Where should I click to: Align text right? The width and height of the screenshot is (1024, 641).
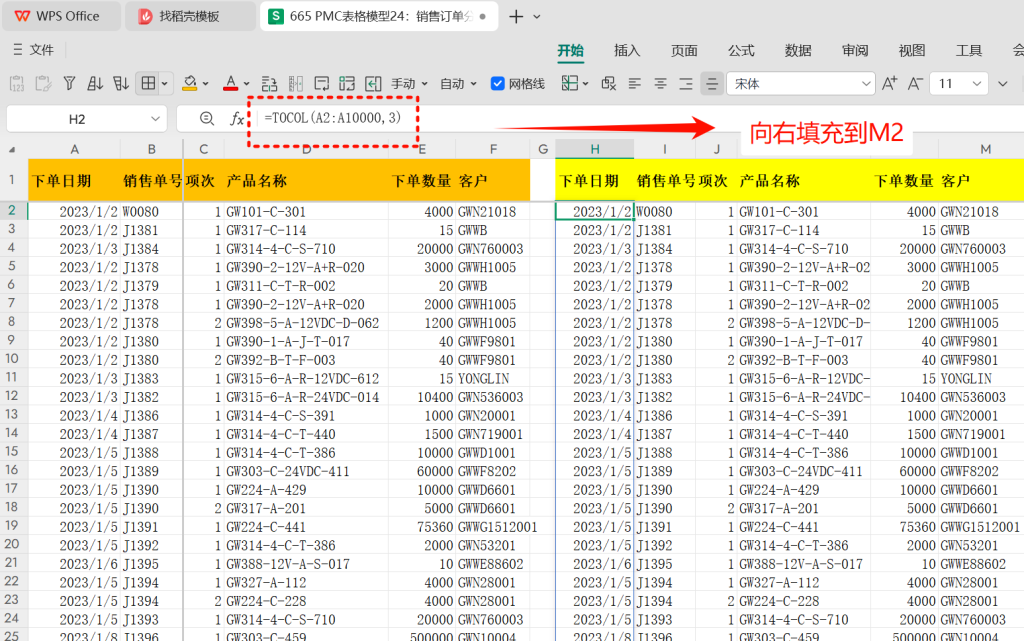click(686, 84)
